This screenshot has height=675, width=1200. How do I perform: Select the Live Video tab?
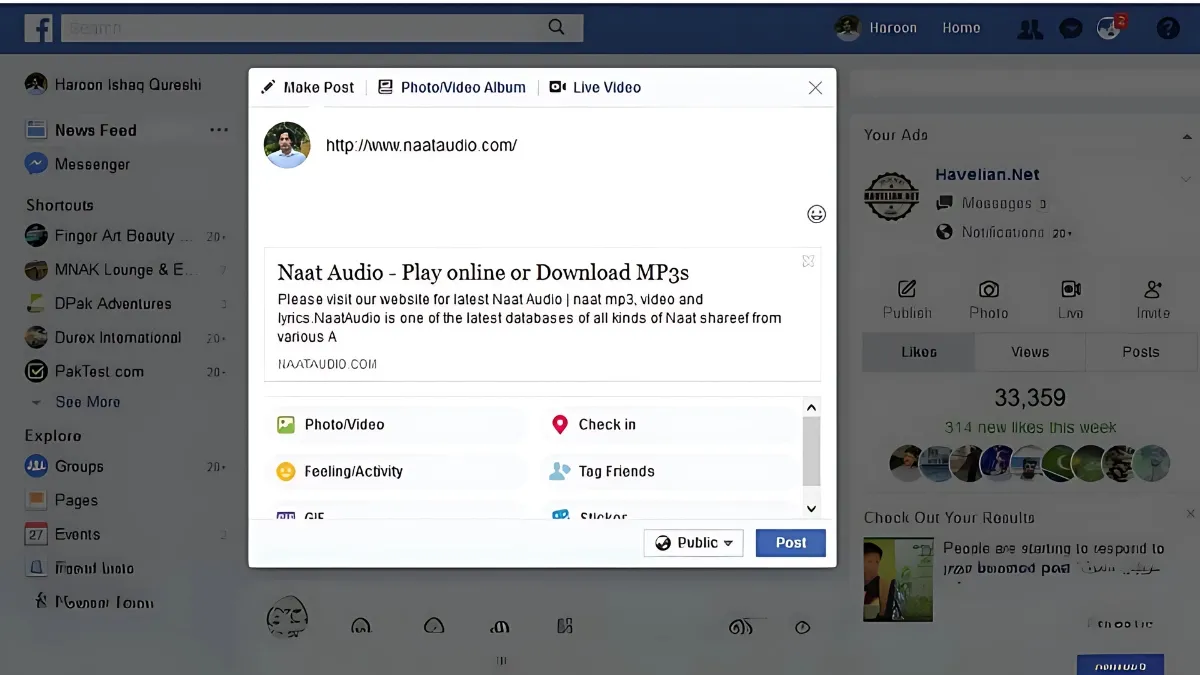coord(595,87)
